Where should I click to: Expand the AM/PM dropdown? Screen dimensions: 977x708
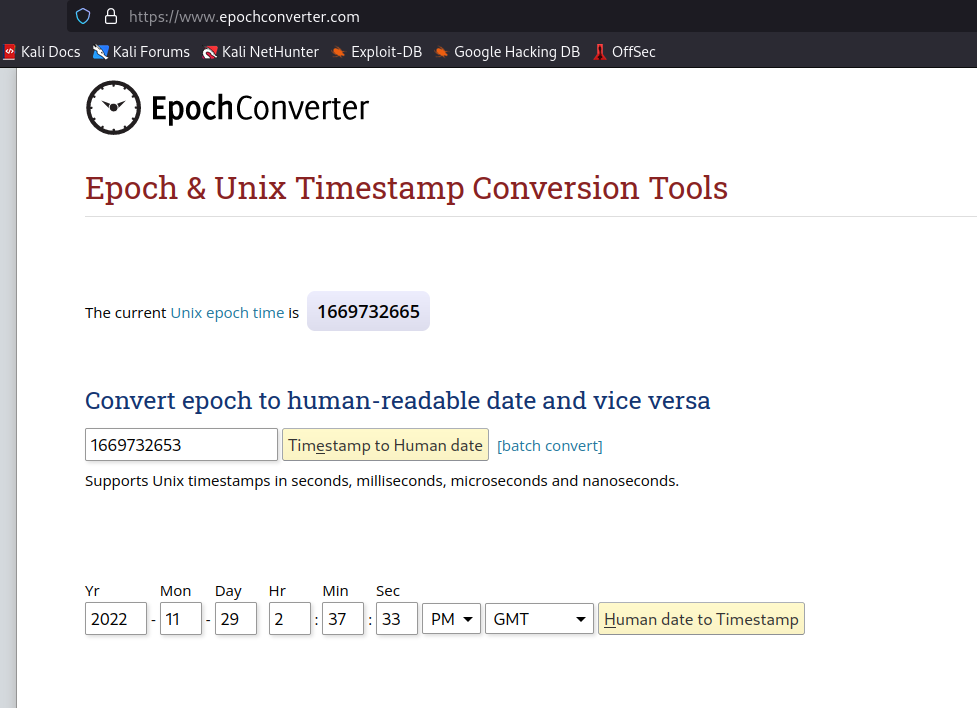(x=451, y=619)
